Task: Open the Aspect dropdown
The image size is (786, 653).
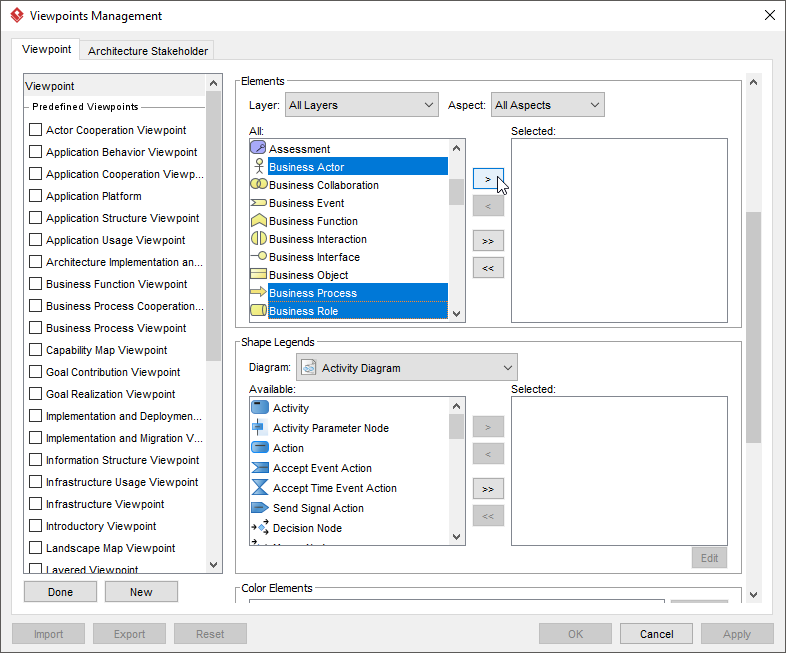Action: coord(547,105)
